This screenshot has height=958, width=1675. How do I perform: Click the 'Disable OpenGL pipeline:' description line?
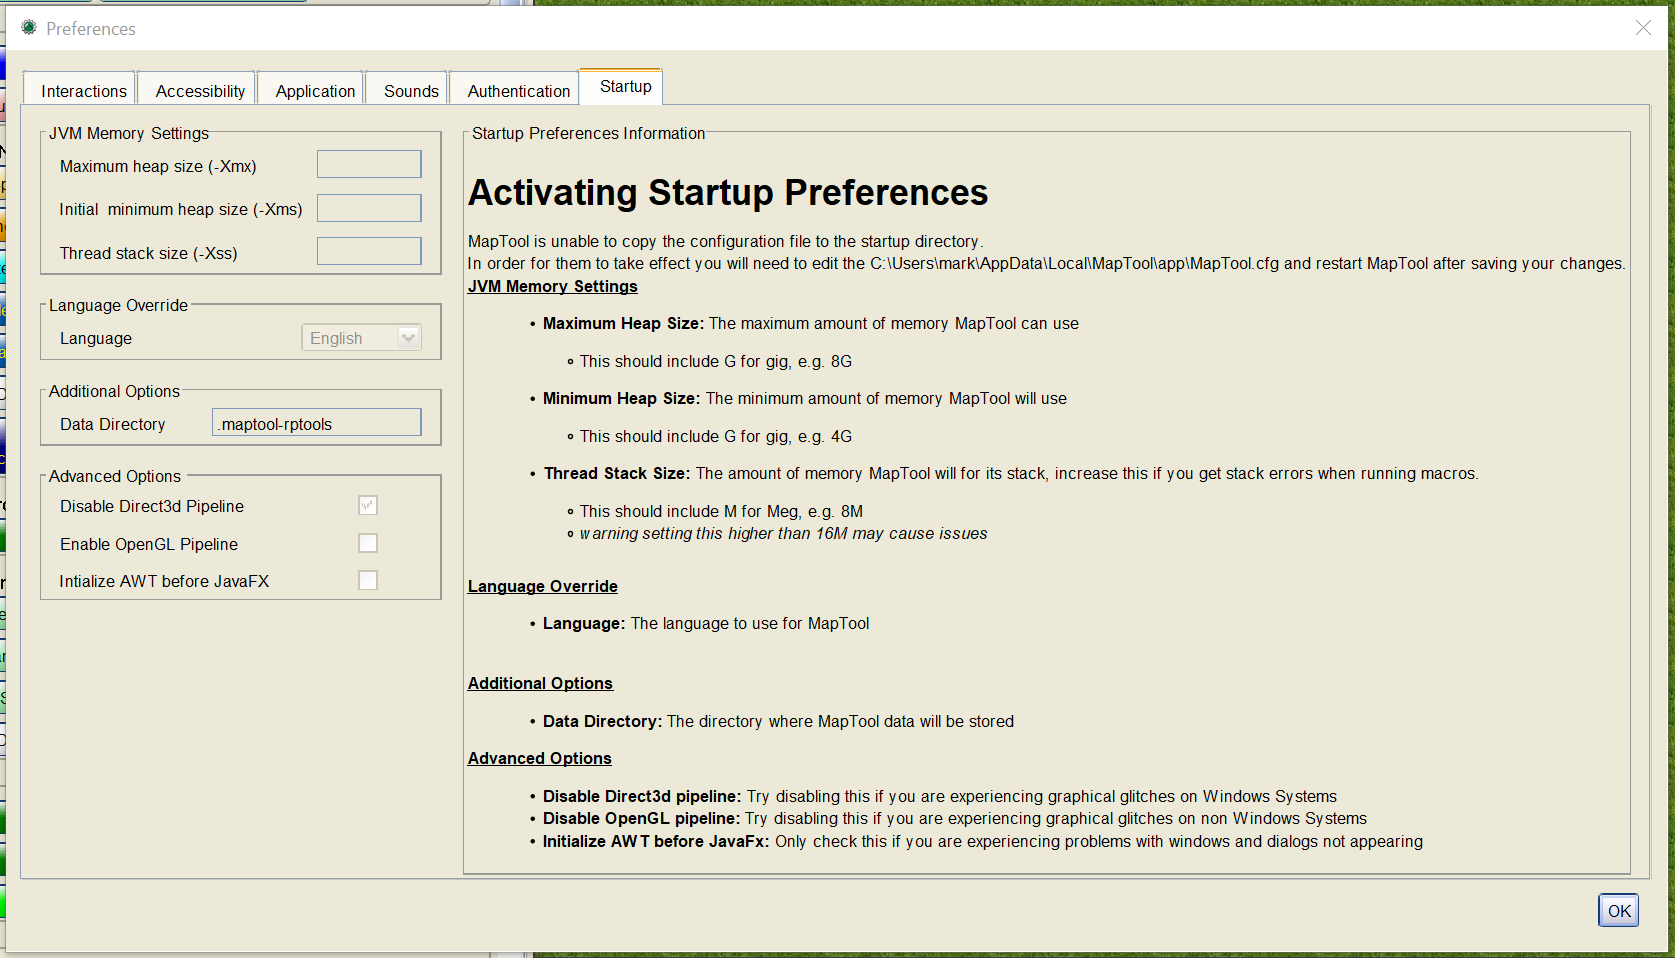pos(955,818)
